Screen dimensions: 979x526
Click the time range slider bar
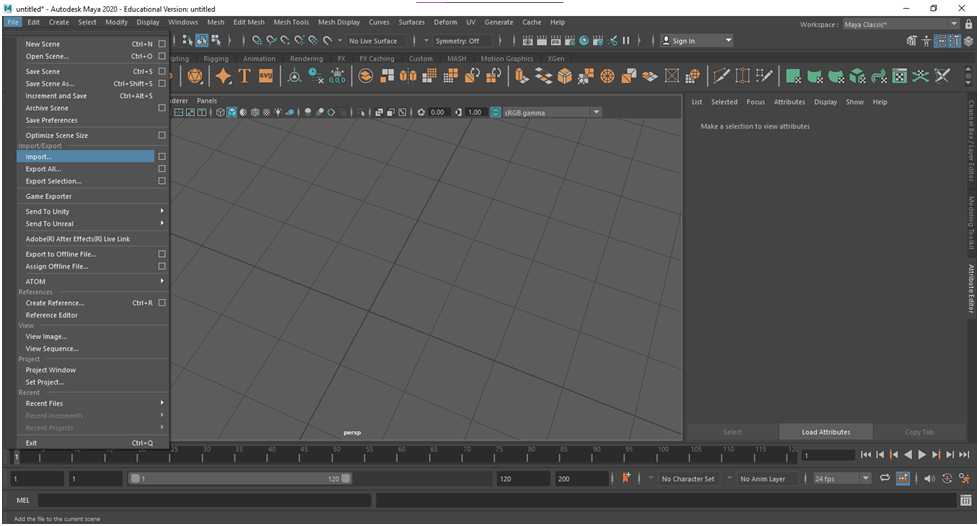tap(240, 479)
